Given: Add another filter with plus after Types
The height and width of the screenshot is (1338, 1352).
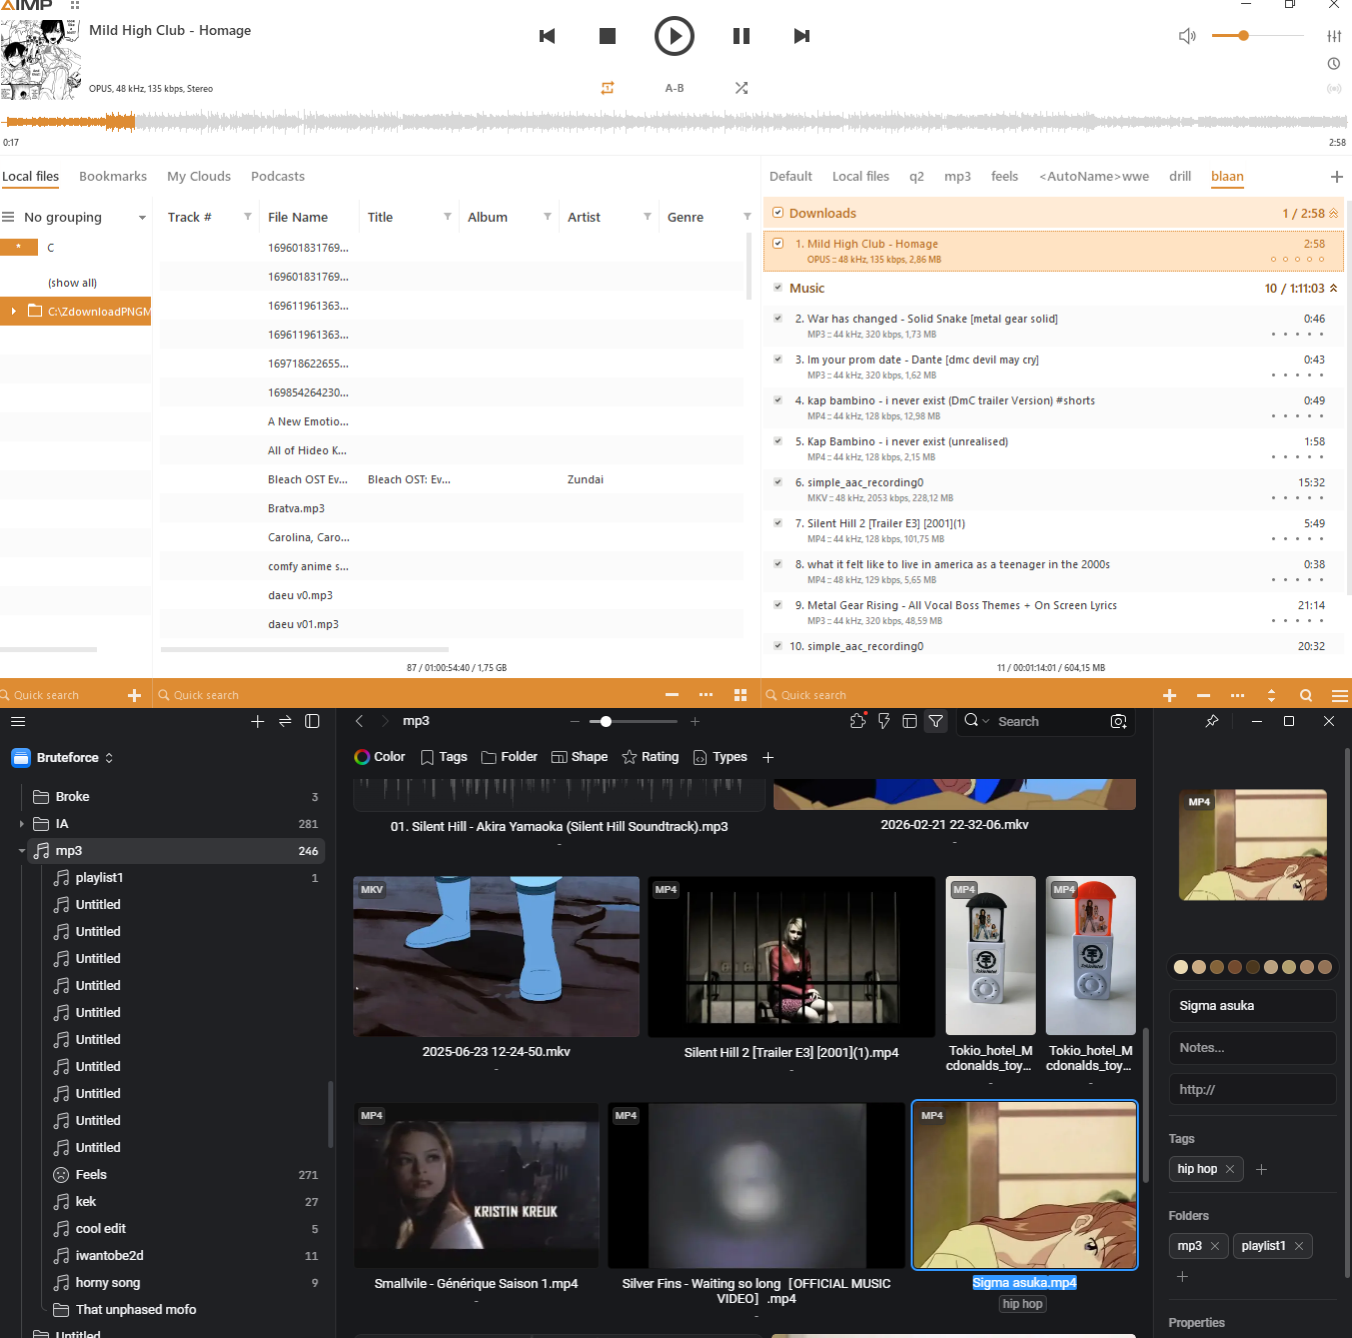Looking at the screenshot, I should 768,757.
